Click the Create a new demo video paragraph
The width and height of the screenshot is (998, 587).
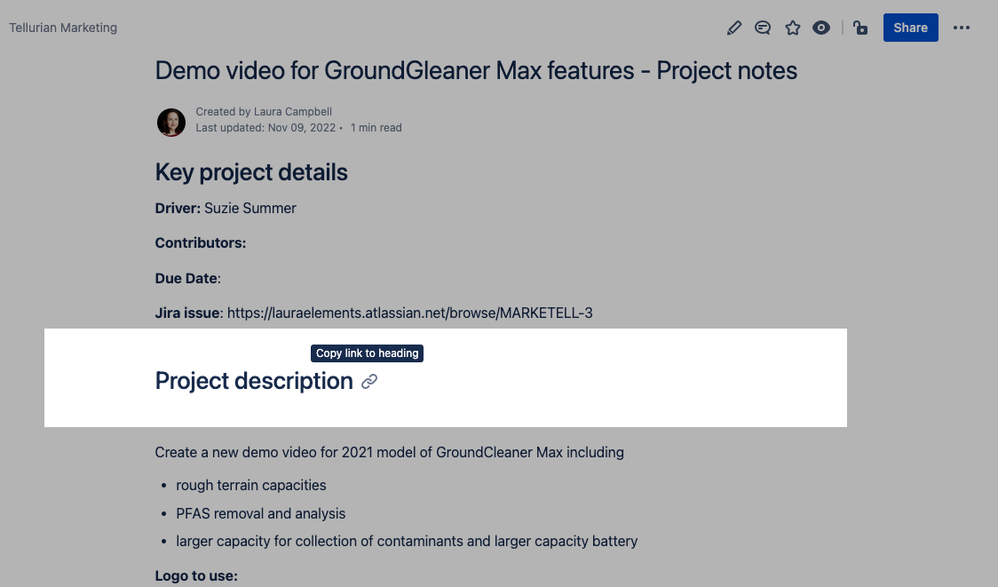(x=390, y=453)
